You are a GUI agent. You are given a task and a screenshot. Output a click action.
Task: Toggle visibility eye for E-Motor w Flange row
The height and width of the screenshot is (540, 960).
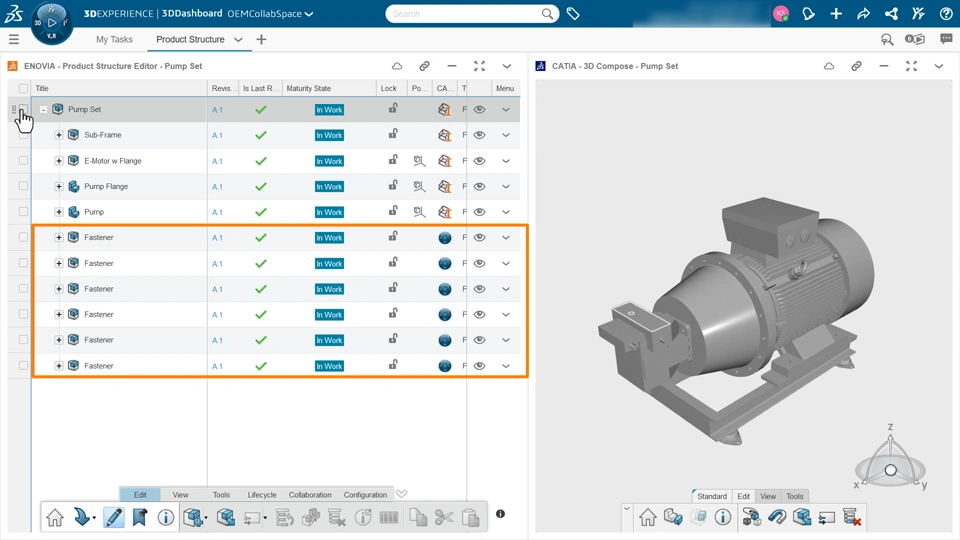click(x=479, y=161)
